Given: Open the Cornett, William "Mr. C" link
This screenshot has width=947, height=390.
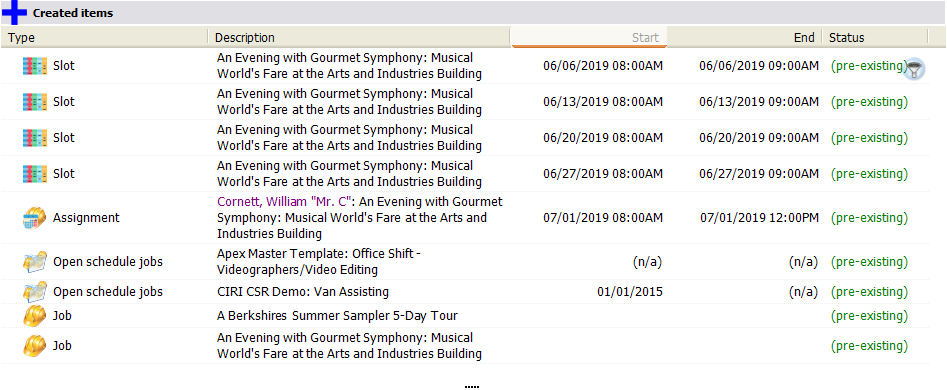Looking at the screenshot, I should (x=284, y=202).
